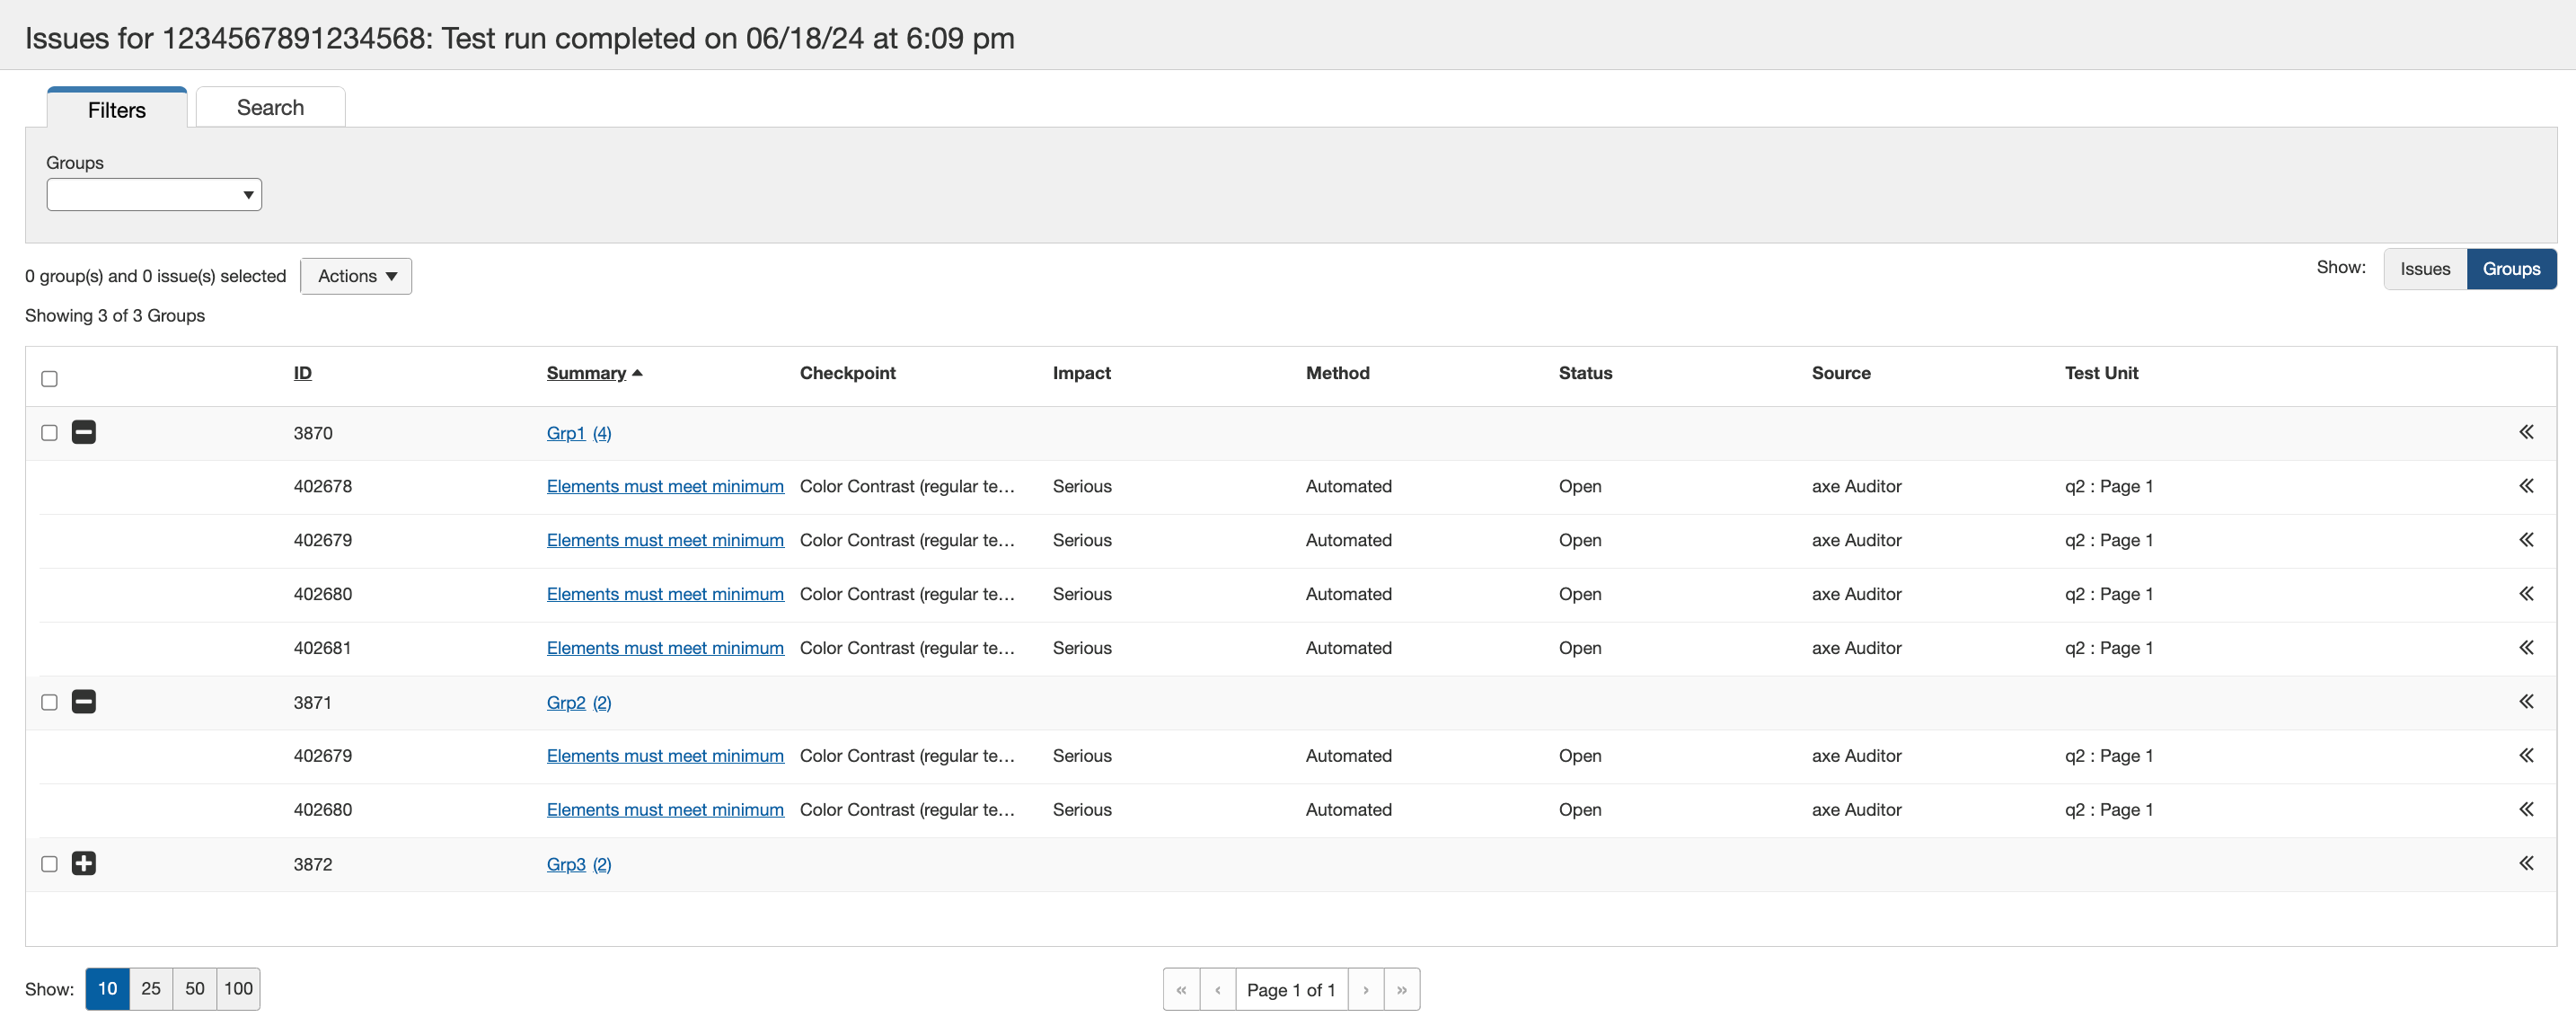Click next page arrow in pagination
Viewport: 2576px width, 1017px height.
[1365, 989]
